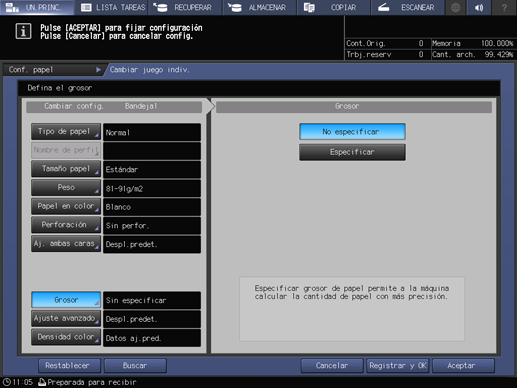Click the Datos aj.pred. value
Image resolution: width=517 pixels, height=388 pixels.
pos(152,338)
